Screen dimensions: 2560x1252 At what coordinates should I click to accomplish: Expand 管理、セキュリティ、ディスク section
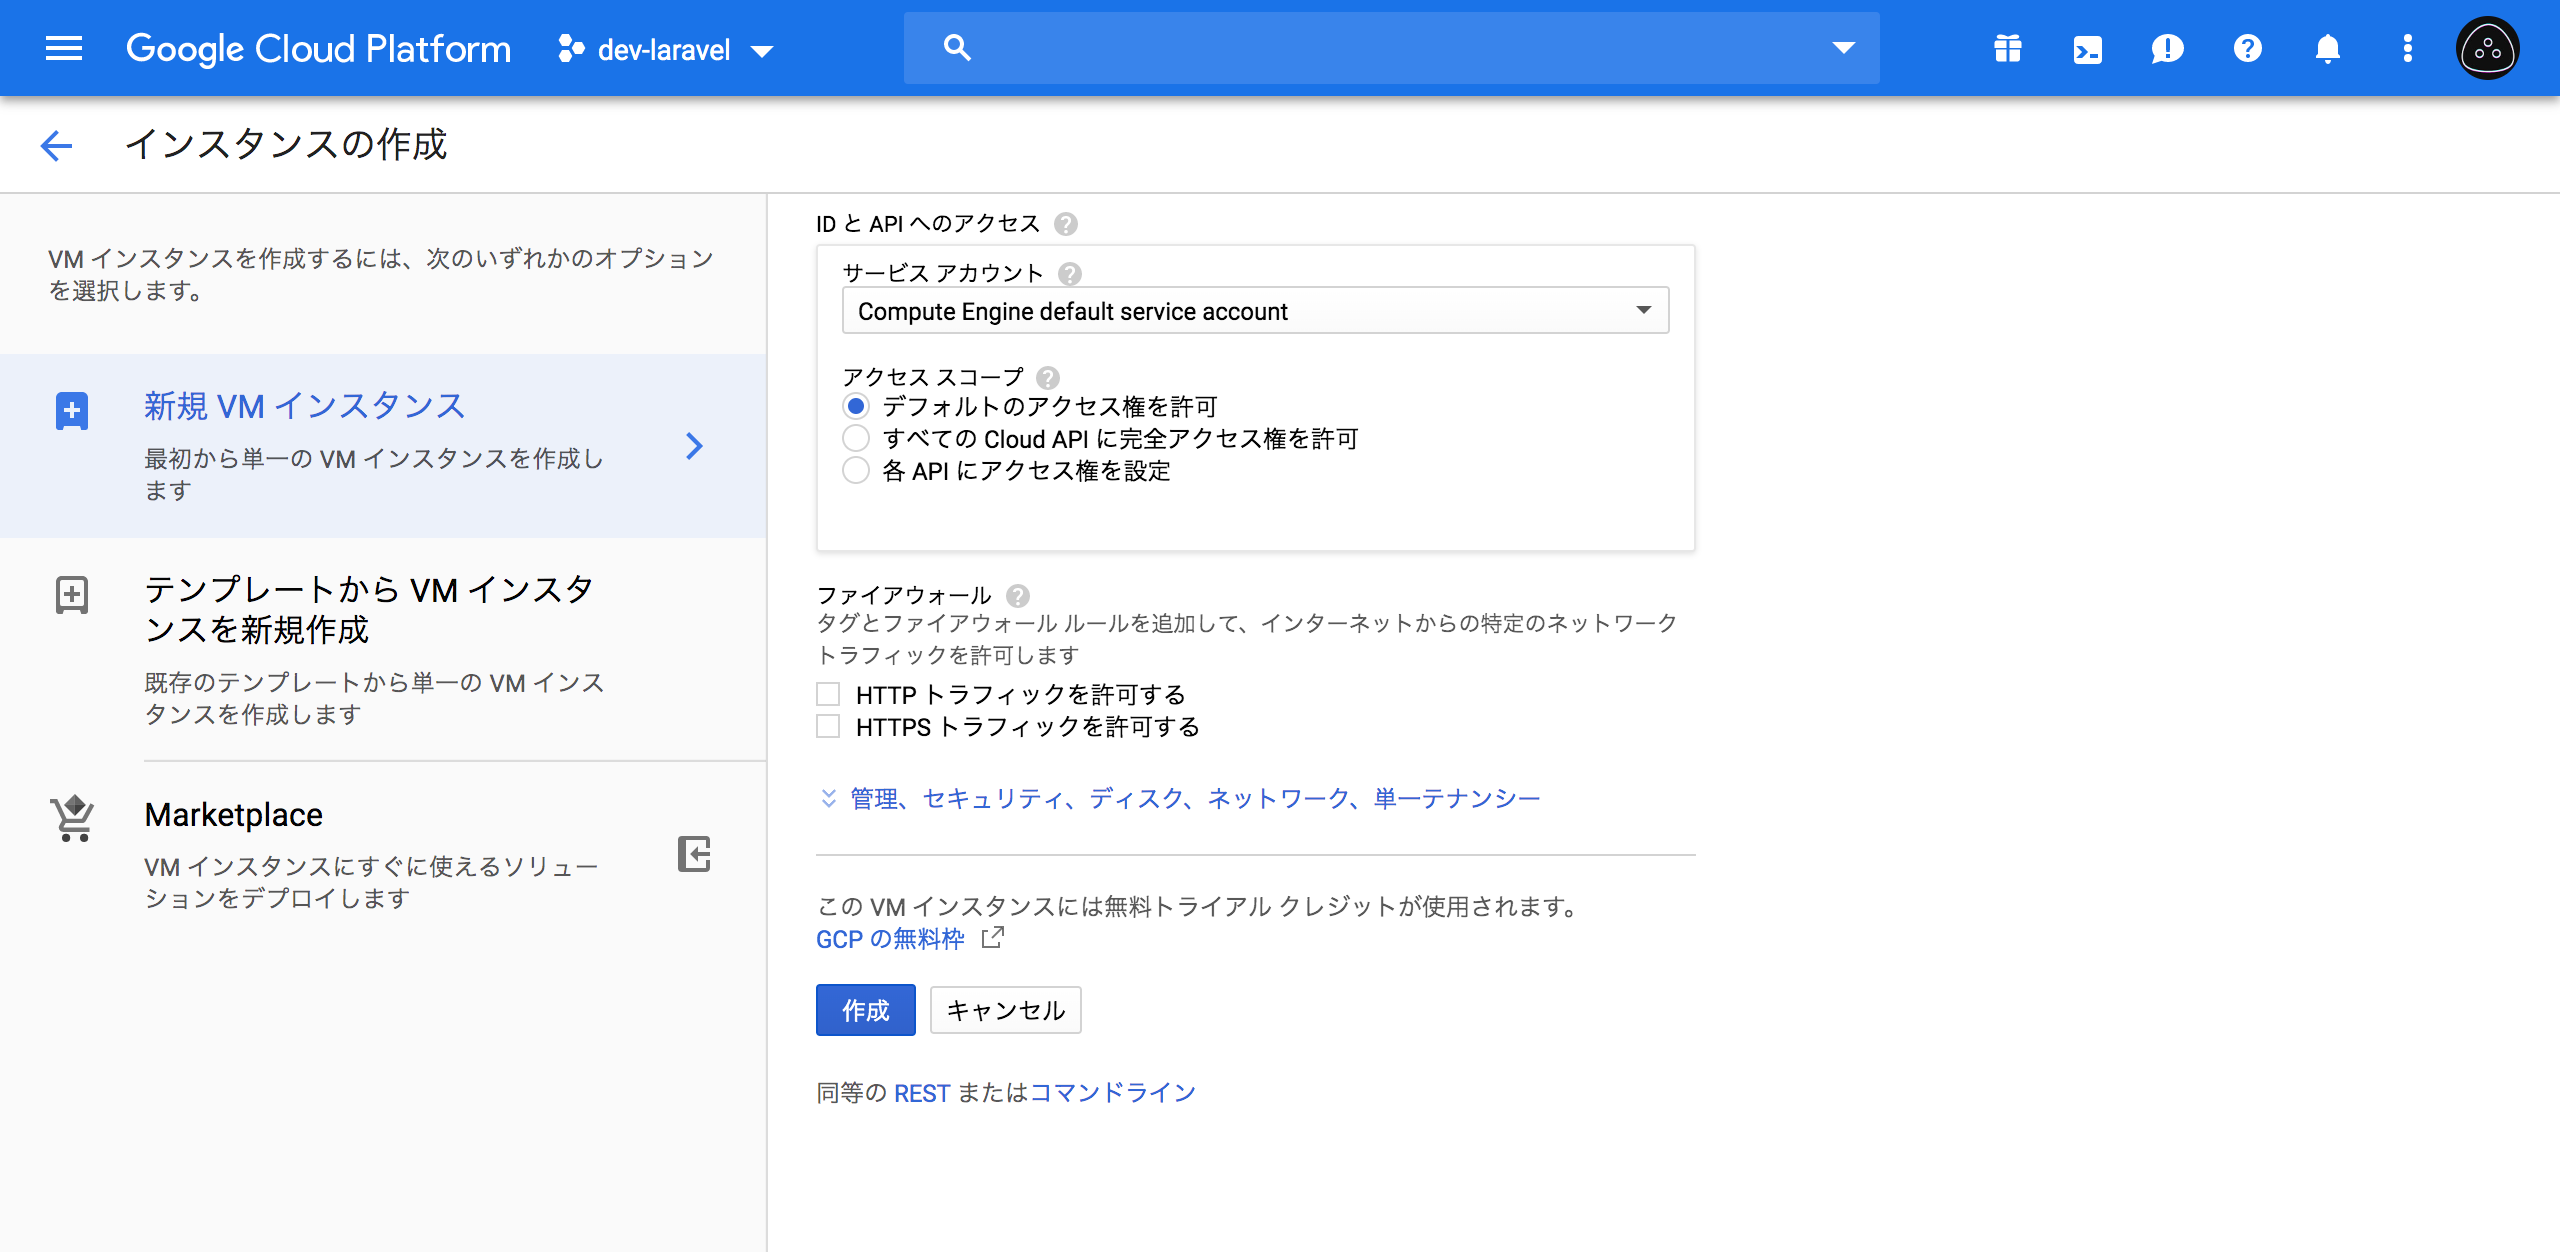pyautogui.click(x=1194, y=798)
